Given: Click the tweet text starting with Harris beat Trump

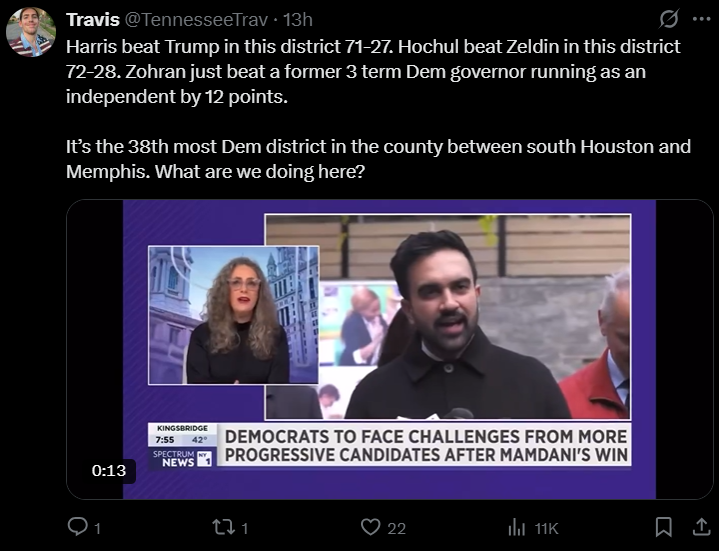Looking at the screenshot, I should pyautogui.click(x=378, y=109).
